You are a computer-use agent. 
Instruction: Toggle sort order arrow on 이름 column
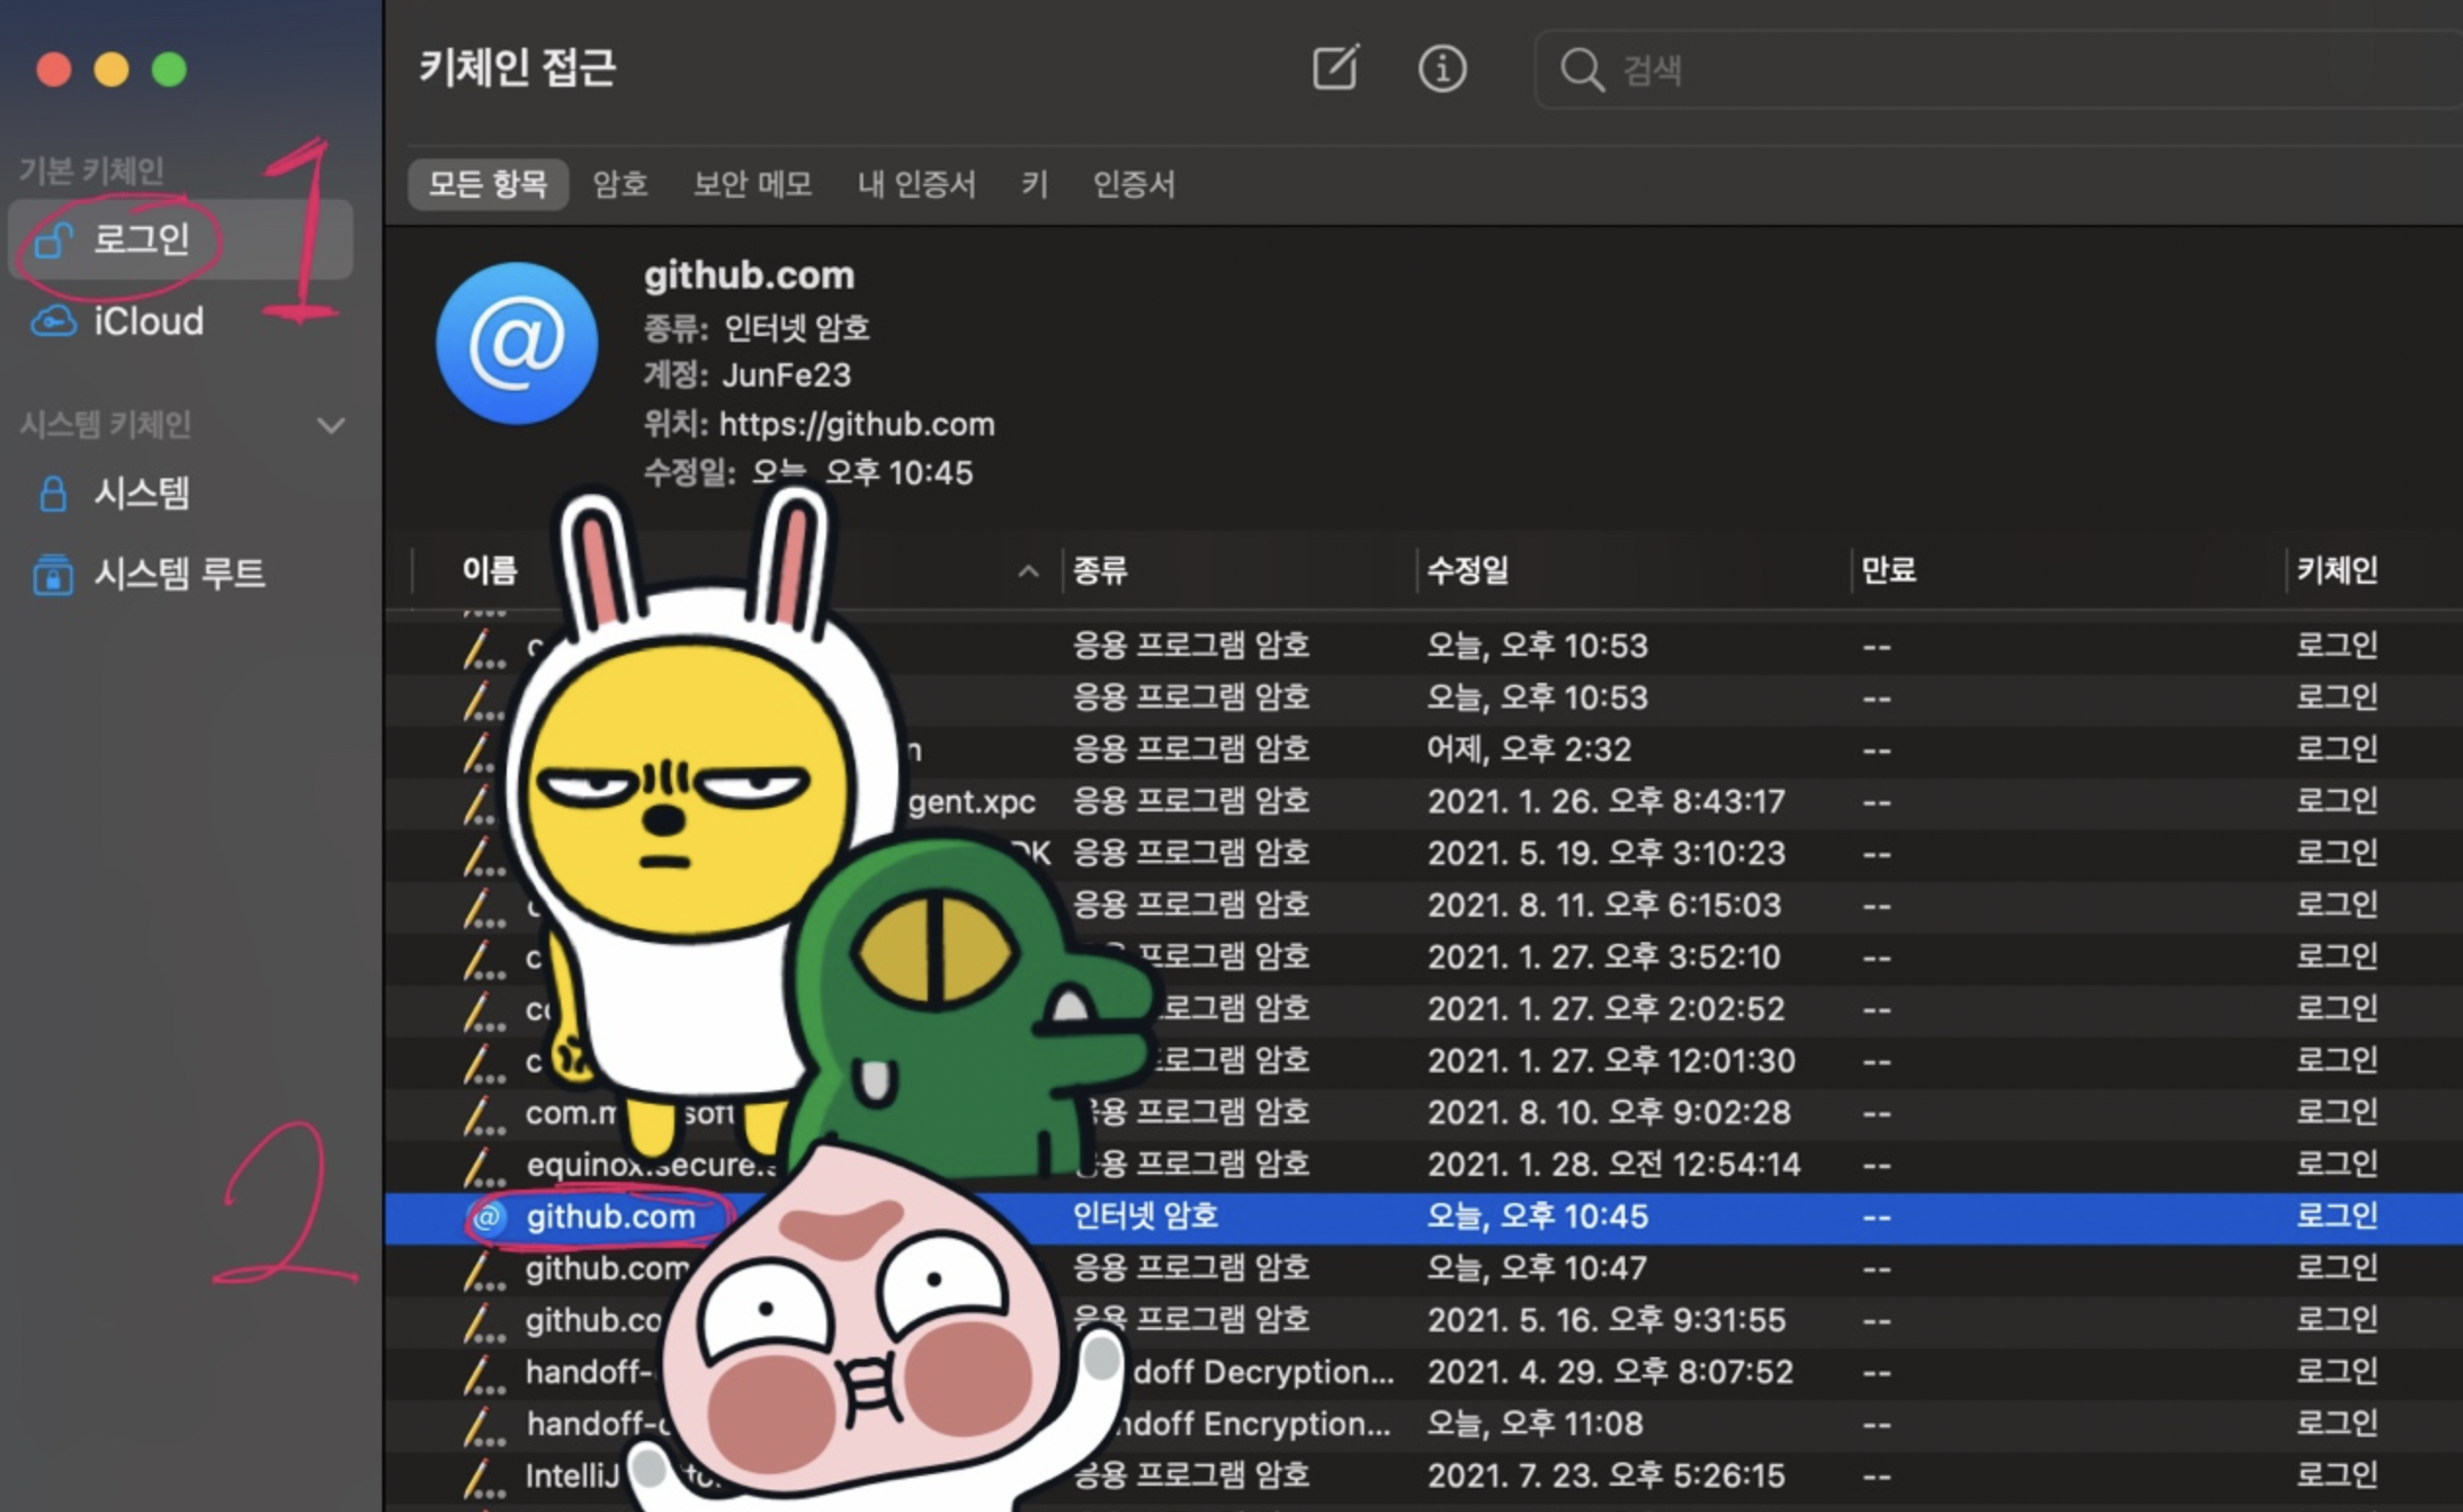point(1027,571)
